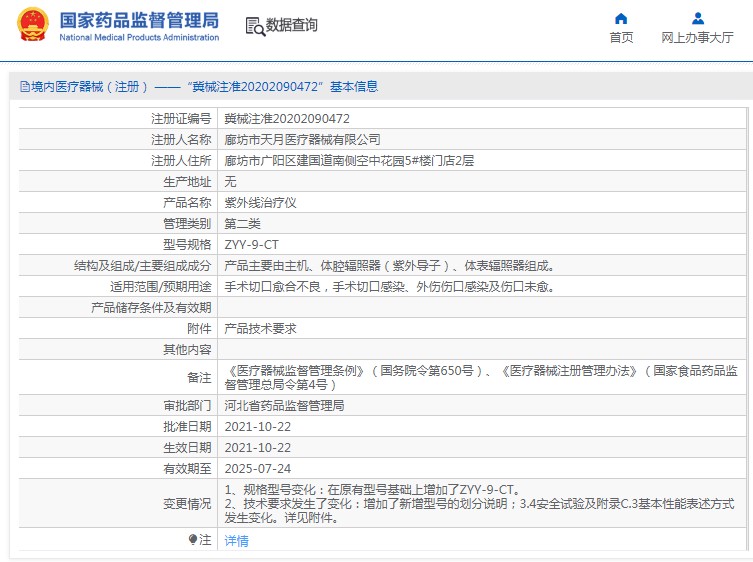Image resolution: width=753 pixels, height=562 pixels.
Task: Click the 备注 label
Action: tap(199, 378)
